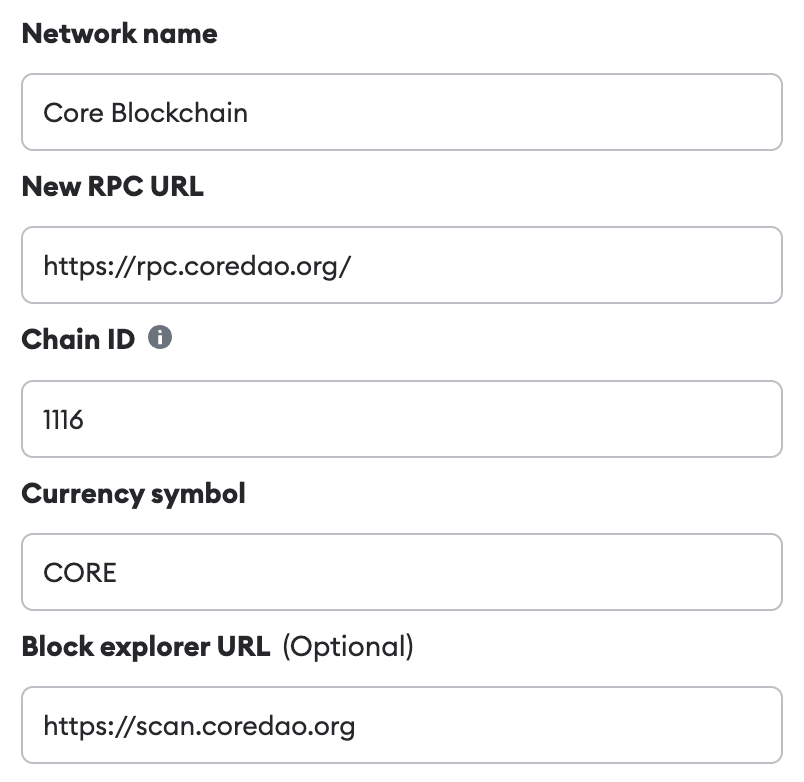The width and height of the screenshot is (804, 782).
Task: Click the "Block explorer URL" label
Action: (145, 646)
